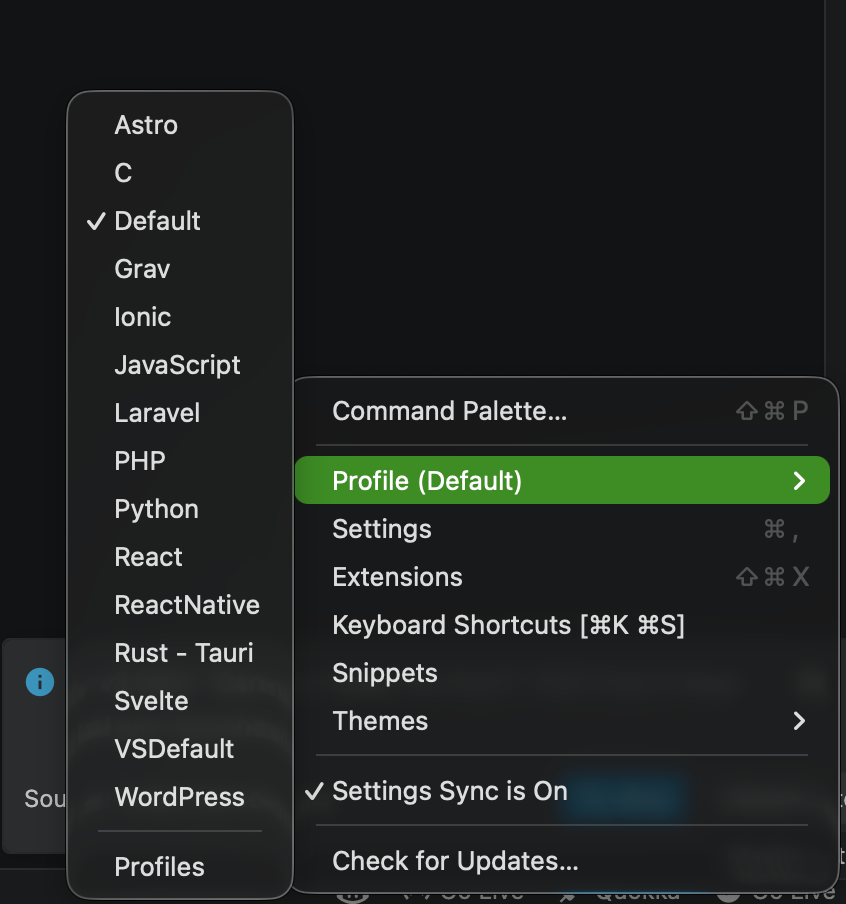Expand the Themes submenu
Screen dimensions: 846x904
tap(380, 721)
